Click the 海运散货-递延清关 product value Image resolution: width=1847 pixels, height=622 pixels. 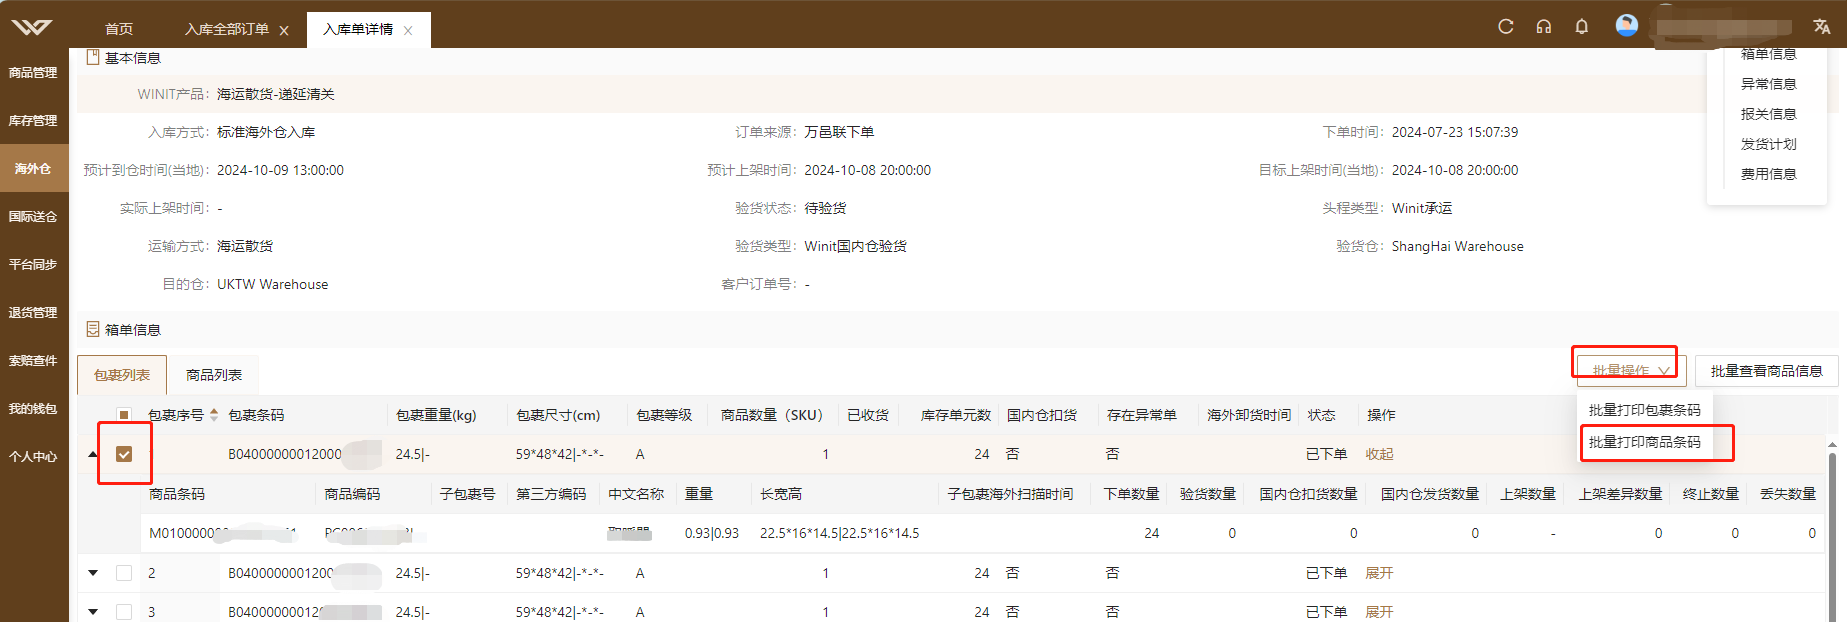276,94
